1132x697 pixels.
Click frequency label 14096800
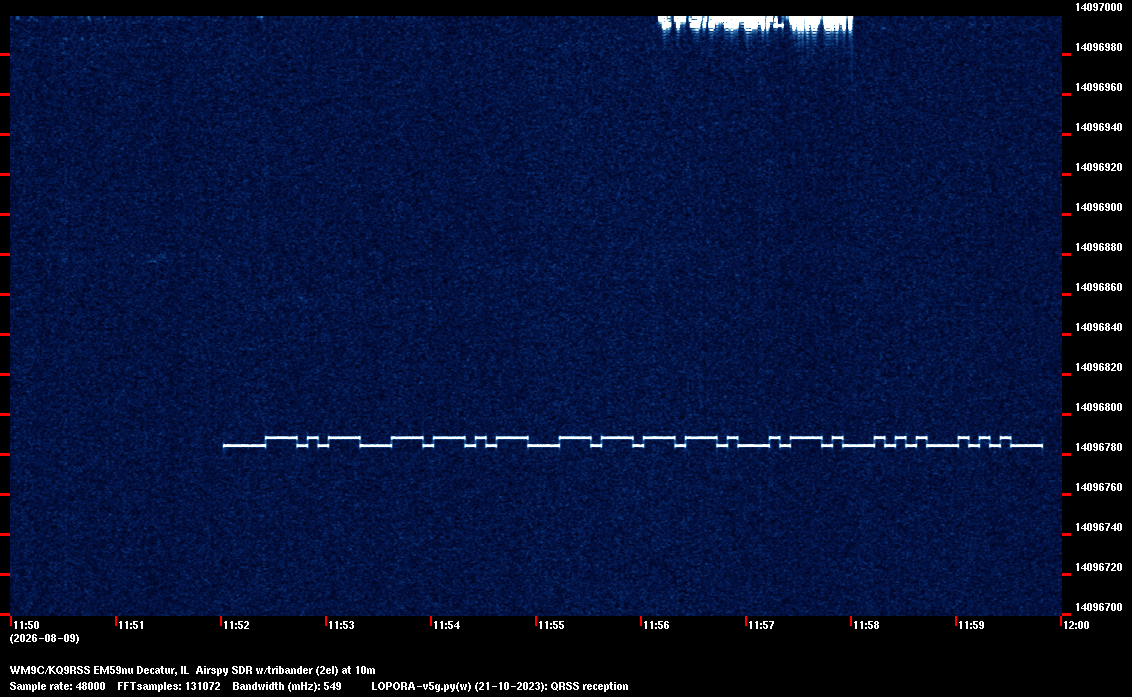1098,407
